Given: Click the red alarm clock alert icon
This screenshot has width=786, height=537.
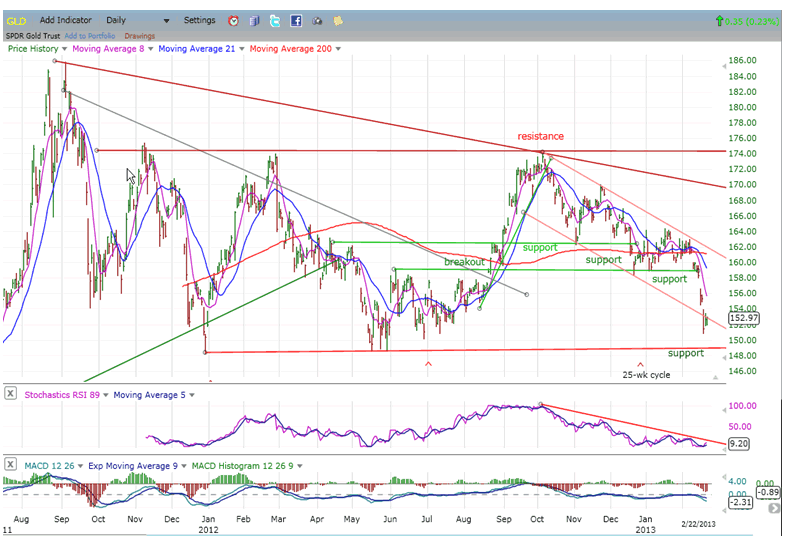Looking at the screenshot, I should tap(233, 21).
